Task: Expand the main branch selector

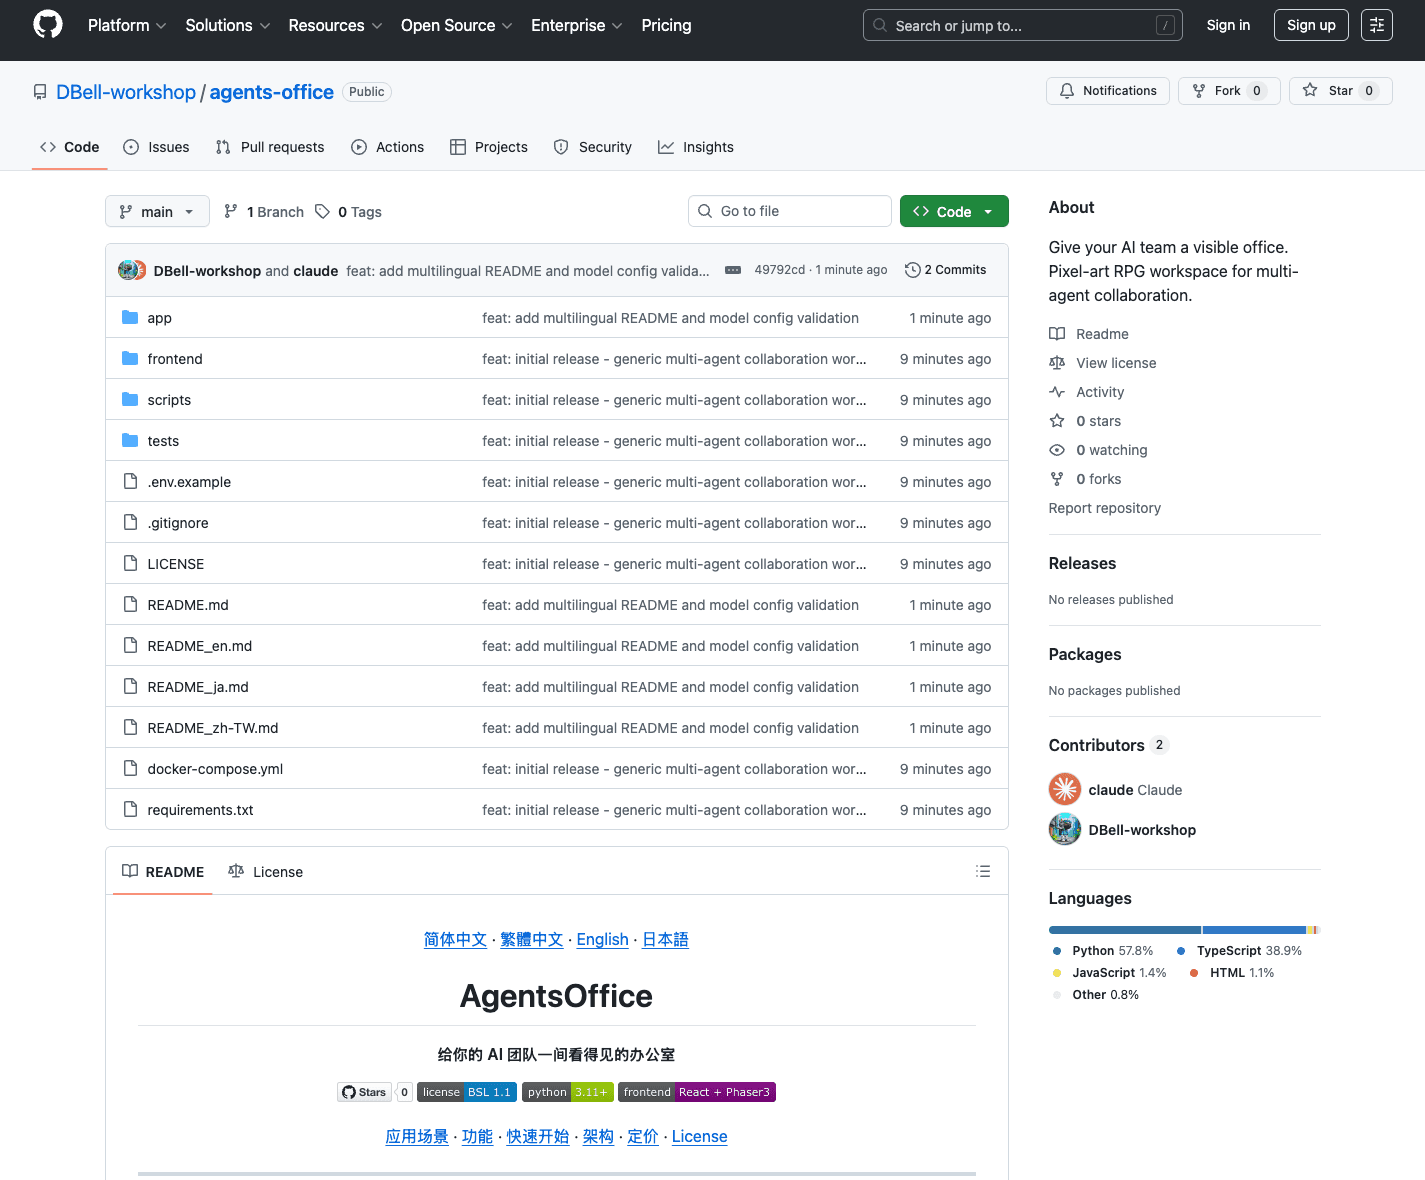Action: 157,211
